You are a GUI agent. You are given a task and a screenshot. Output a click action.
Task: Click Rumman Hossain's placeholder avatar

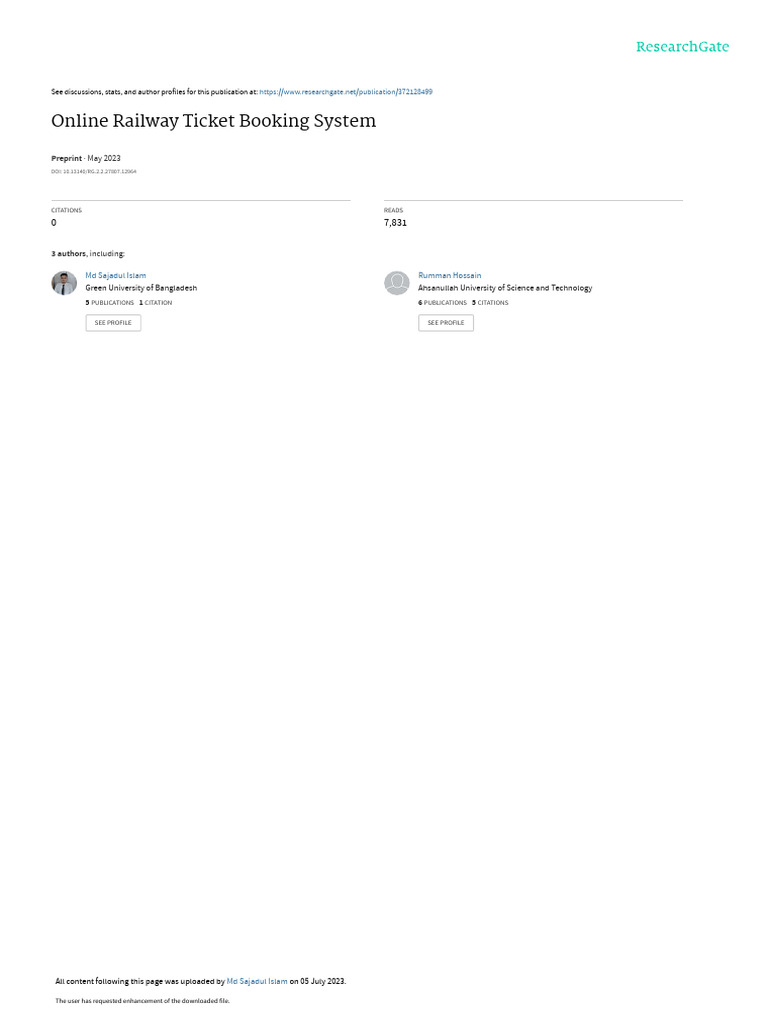[396, 283]
